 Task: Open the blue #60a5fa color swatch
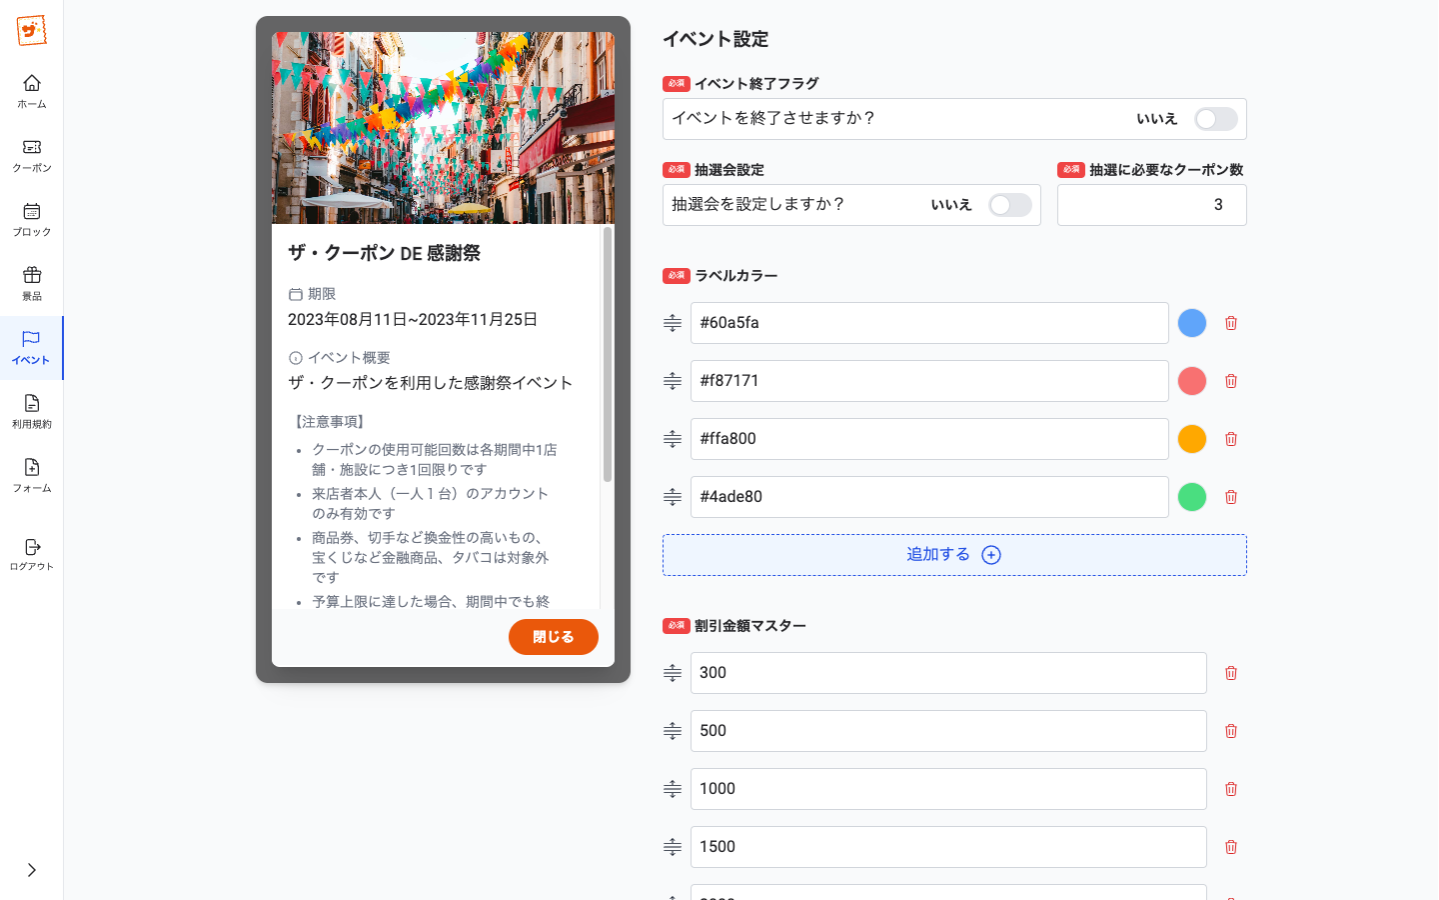click(x=1192, y=323)
